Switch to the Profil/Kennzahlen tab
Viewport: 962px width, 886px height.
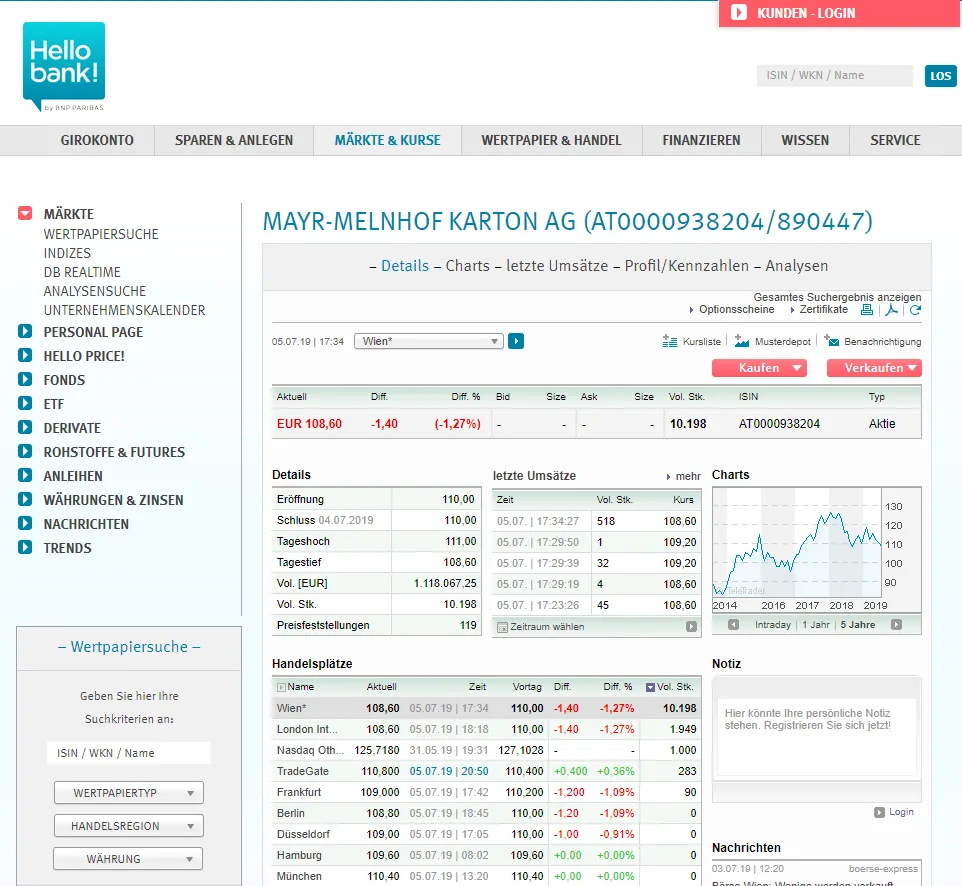(687, 266)
